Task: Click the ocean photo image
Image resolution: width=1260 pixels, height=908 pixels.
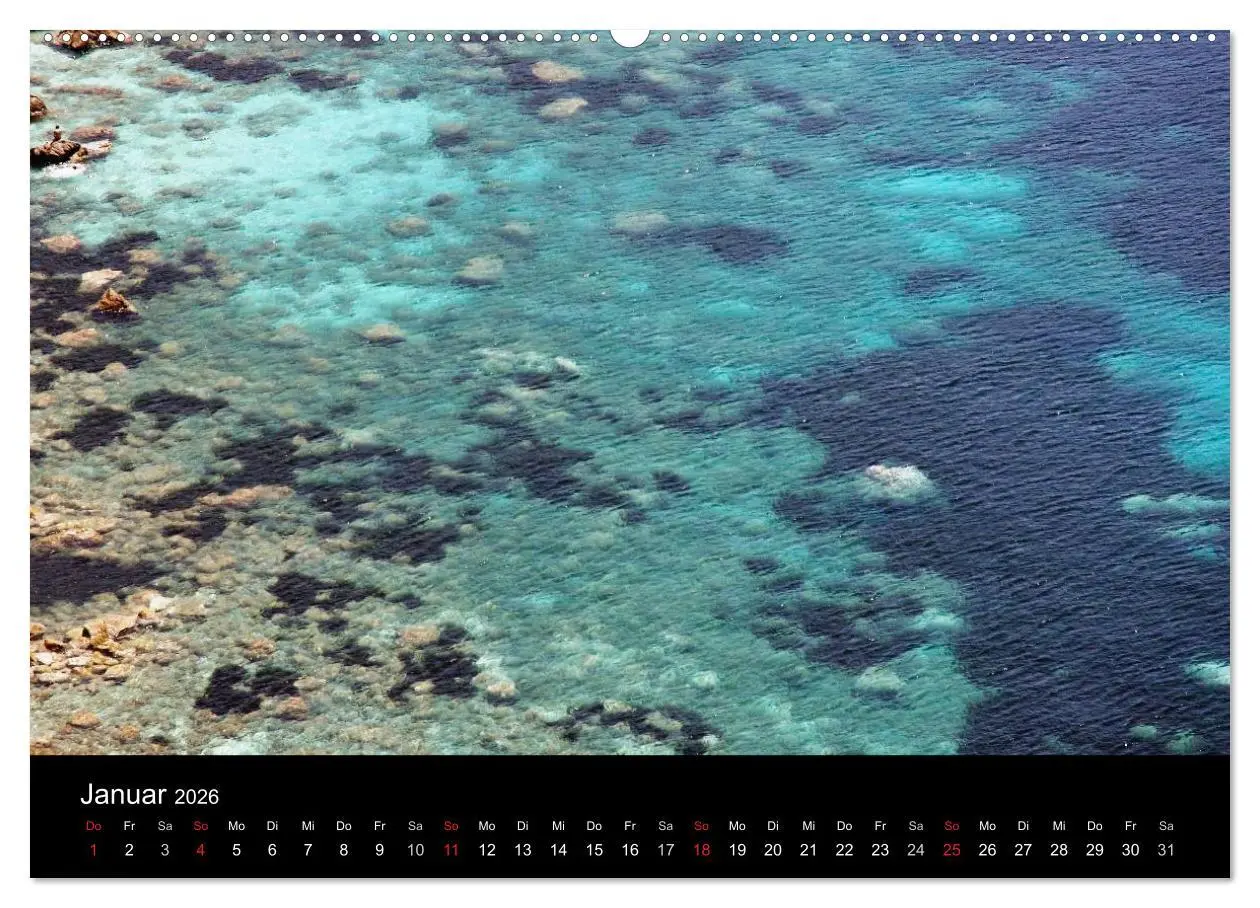Action: click(630, 392)
